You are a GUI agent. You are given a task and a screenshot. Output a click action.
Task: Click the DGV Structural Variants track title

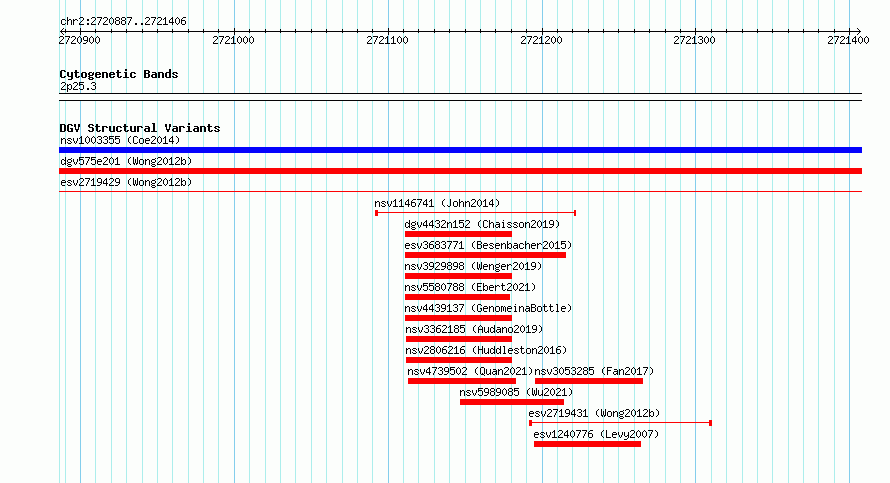click(x=140, y=128)
